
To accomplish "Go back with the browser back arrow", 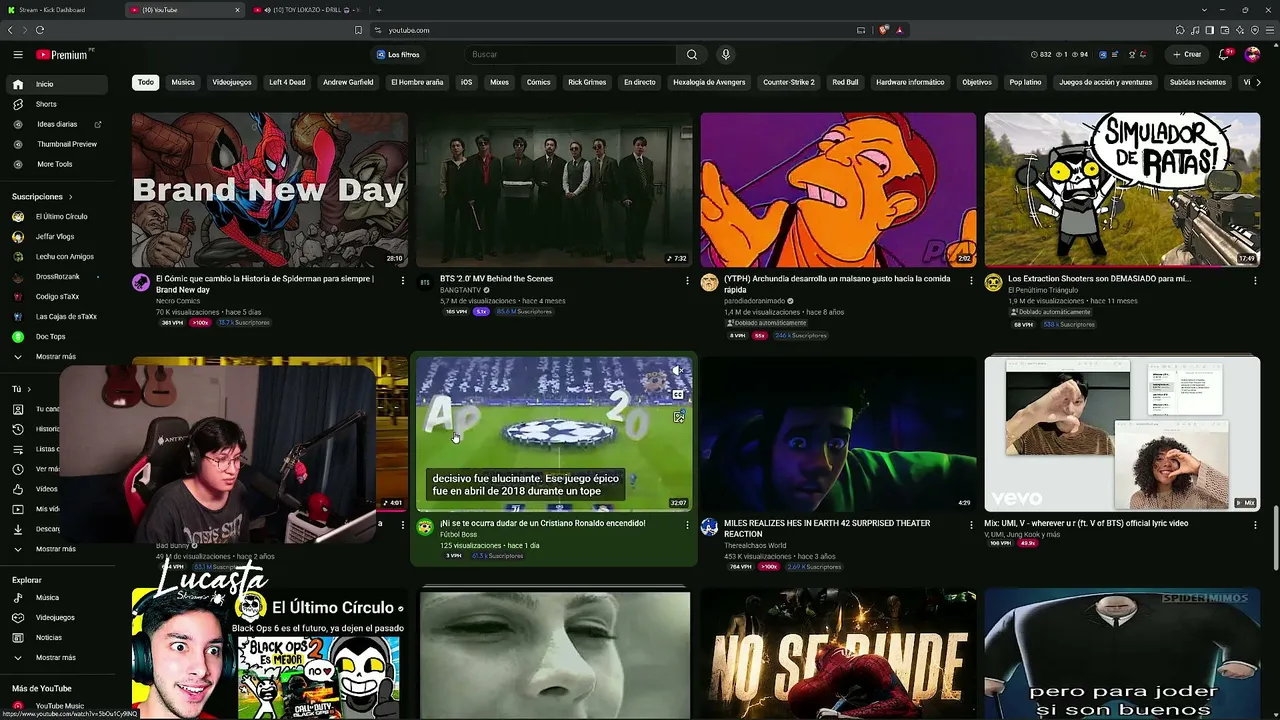I will (x=11, y=30).
